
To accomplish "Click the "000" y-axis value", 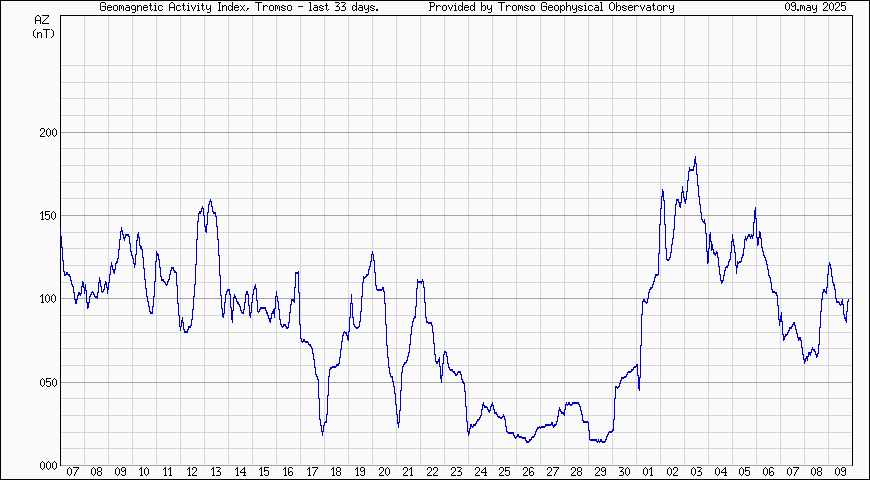I will (48, 466).
